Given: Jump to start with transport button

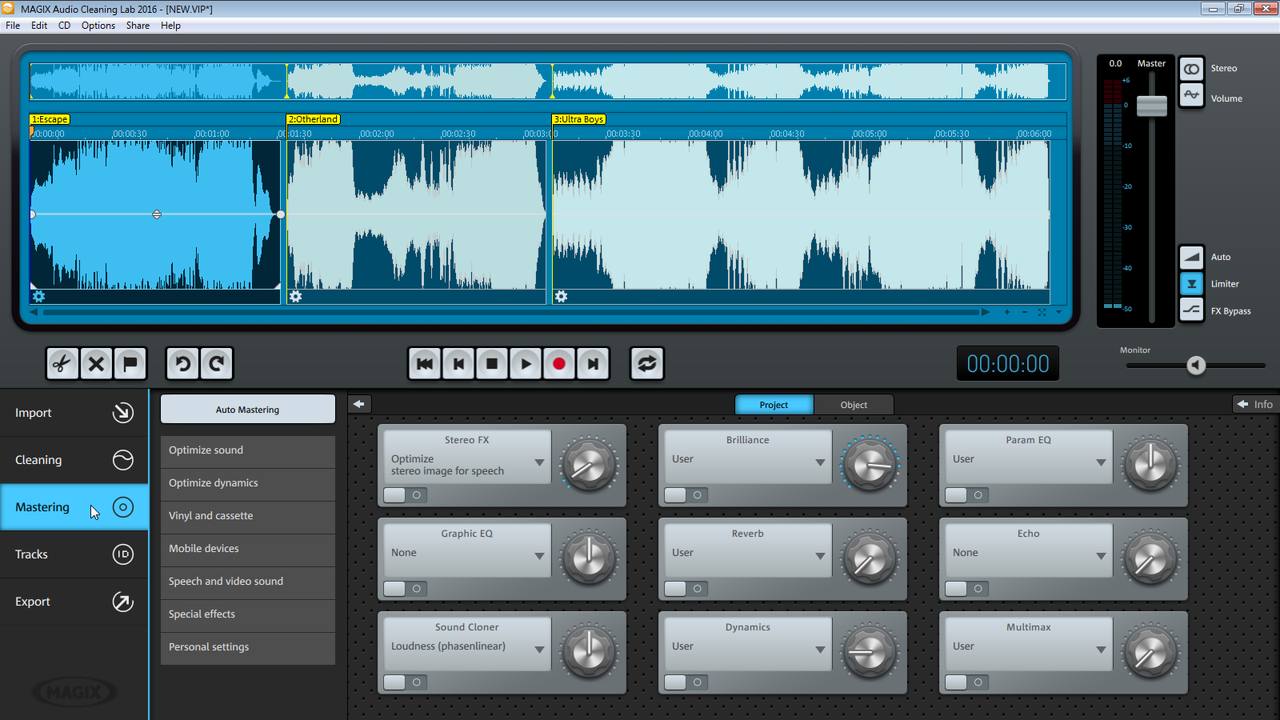Looking at the screenshot, I should [425, 364].
